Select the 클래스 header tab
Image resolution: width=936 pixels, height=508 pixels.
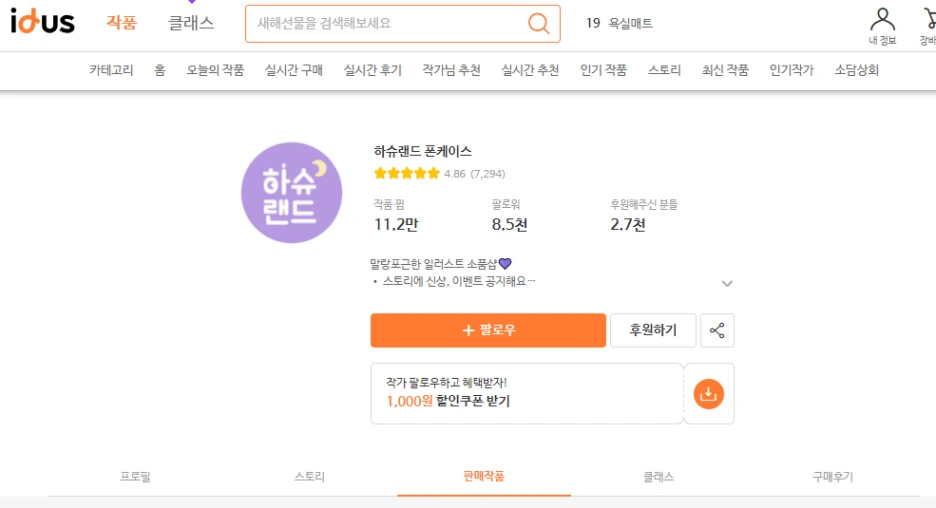pos(190,23)
